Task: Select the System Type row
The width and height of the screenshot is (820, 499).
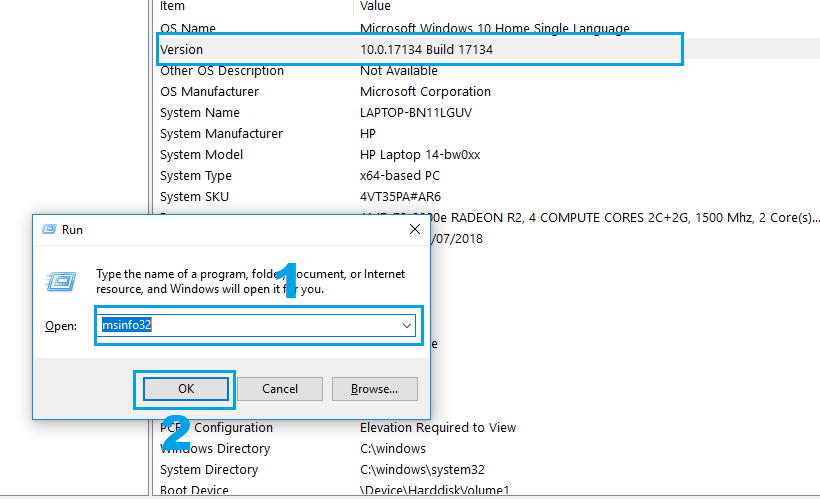Action: [194, 176]
